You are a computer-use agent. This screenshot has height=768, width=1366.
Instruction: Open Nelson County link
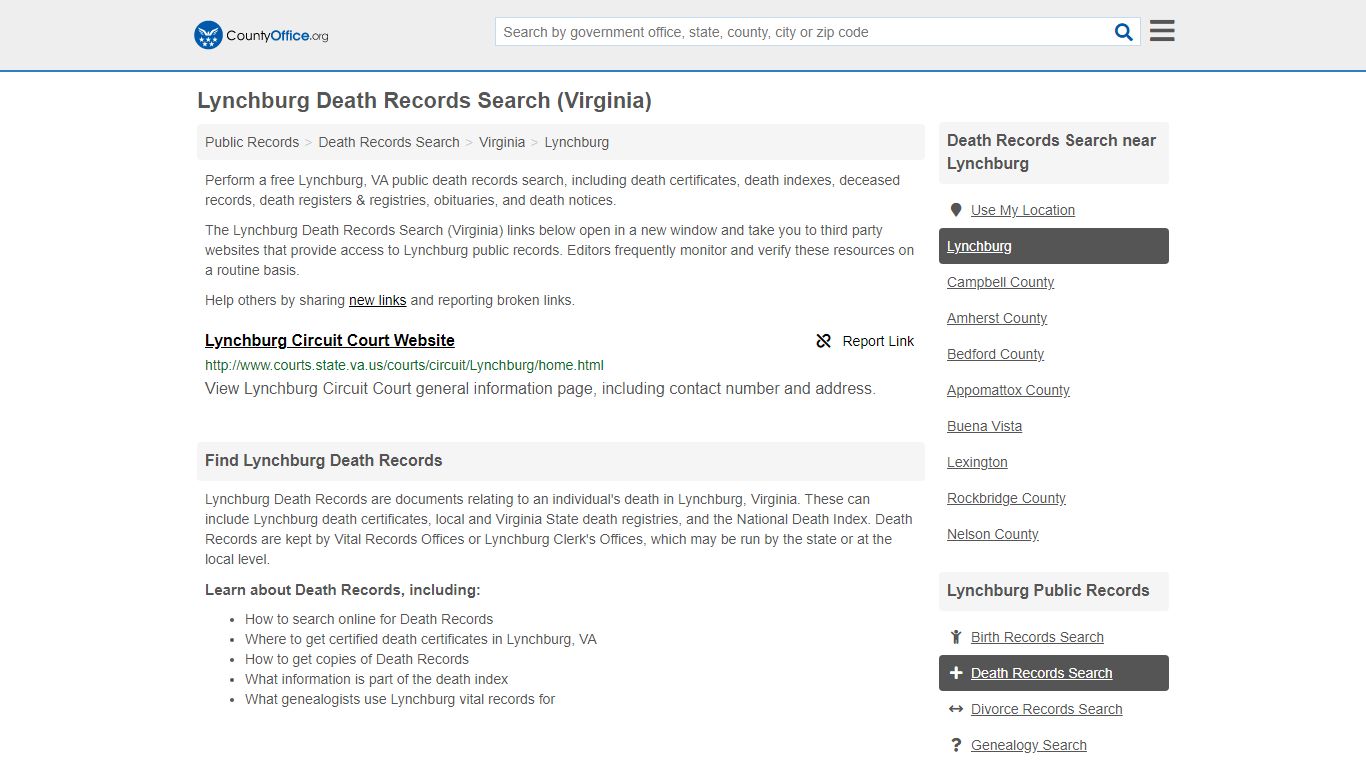pos(993,534)
